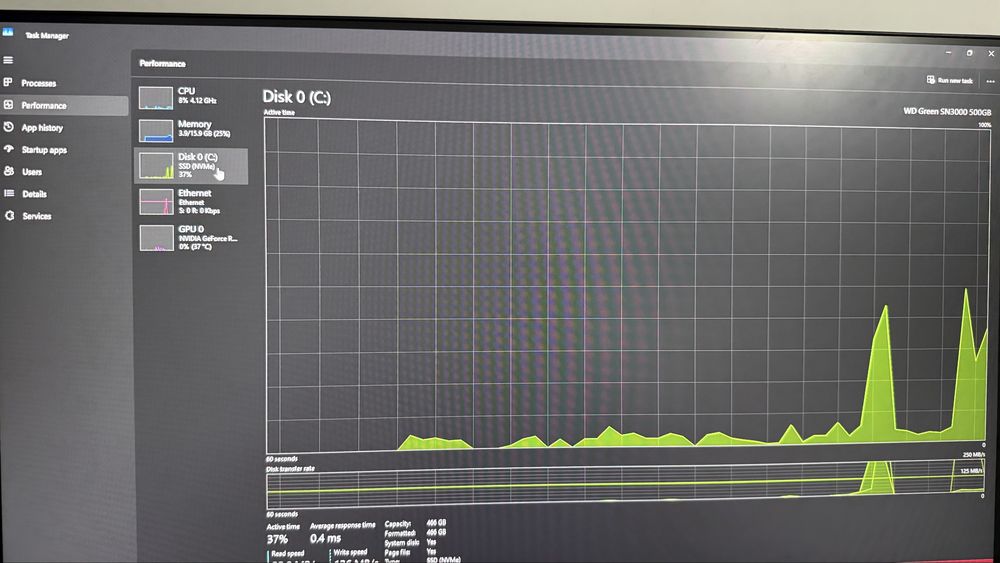Screen dimensions: 1000x563
Task: Click the System disk Yes value
Action: [431, 542]
